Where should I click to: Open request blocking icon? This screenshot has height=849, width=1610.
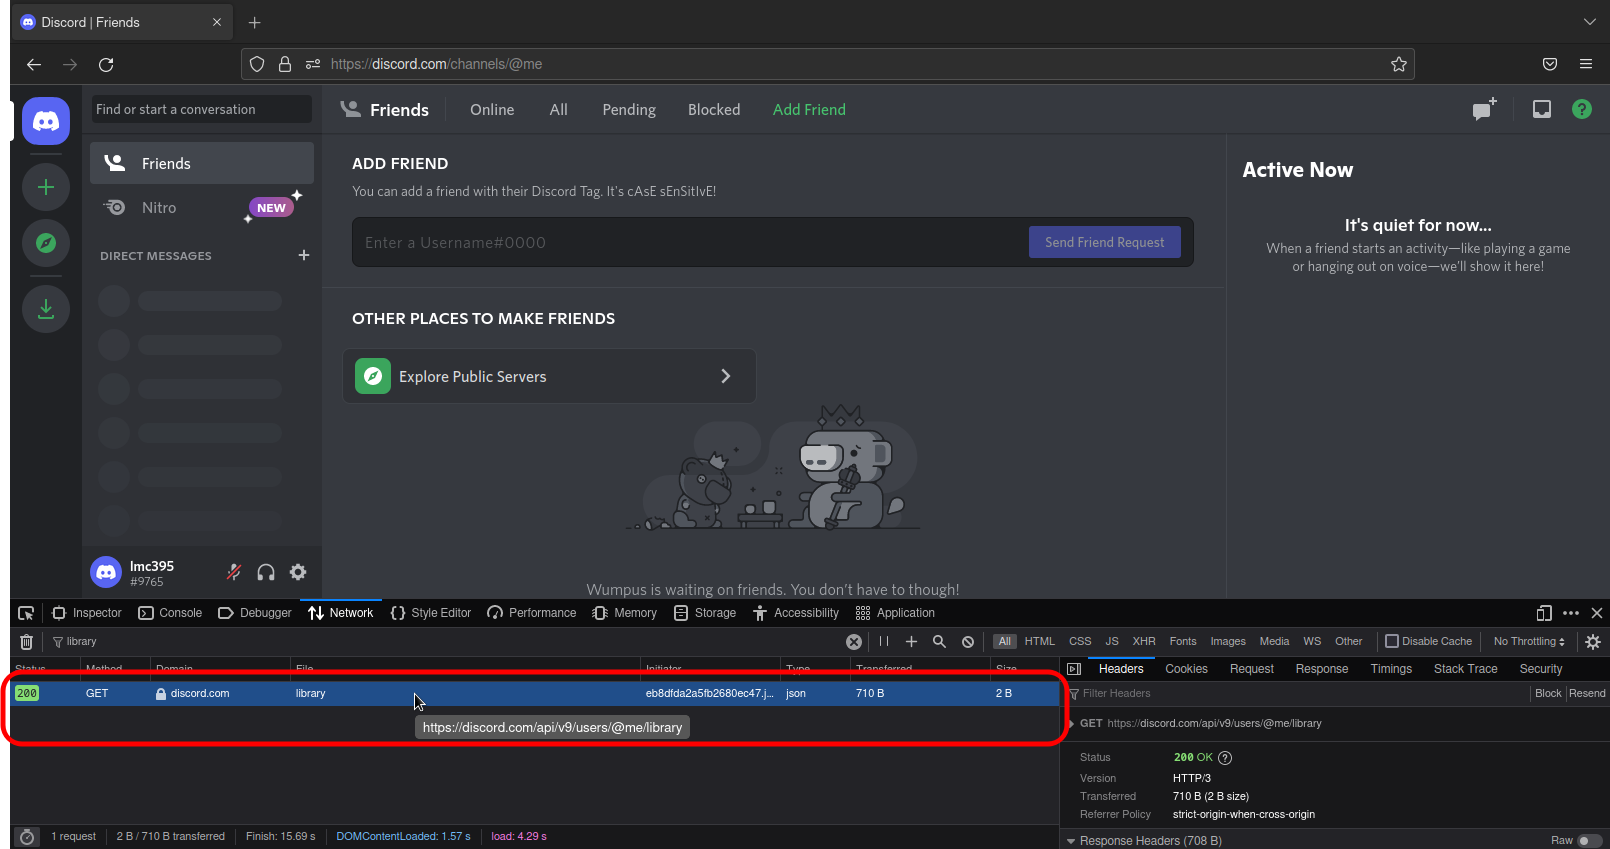click(968, 642)
